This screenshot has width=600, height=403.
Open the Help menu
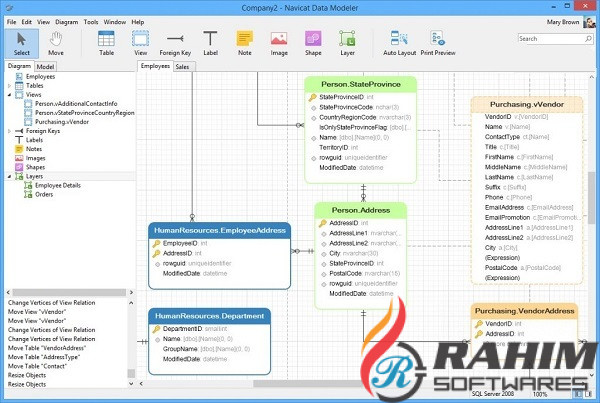click(138, 22)
